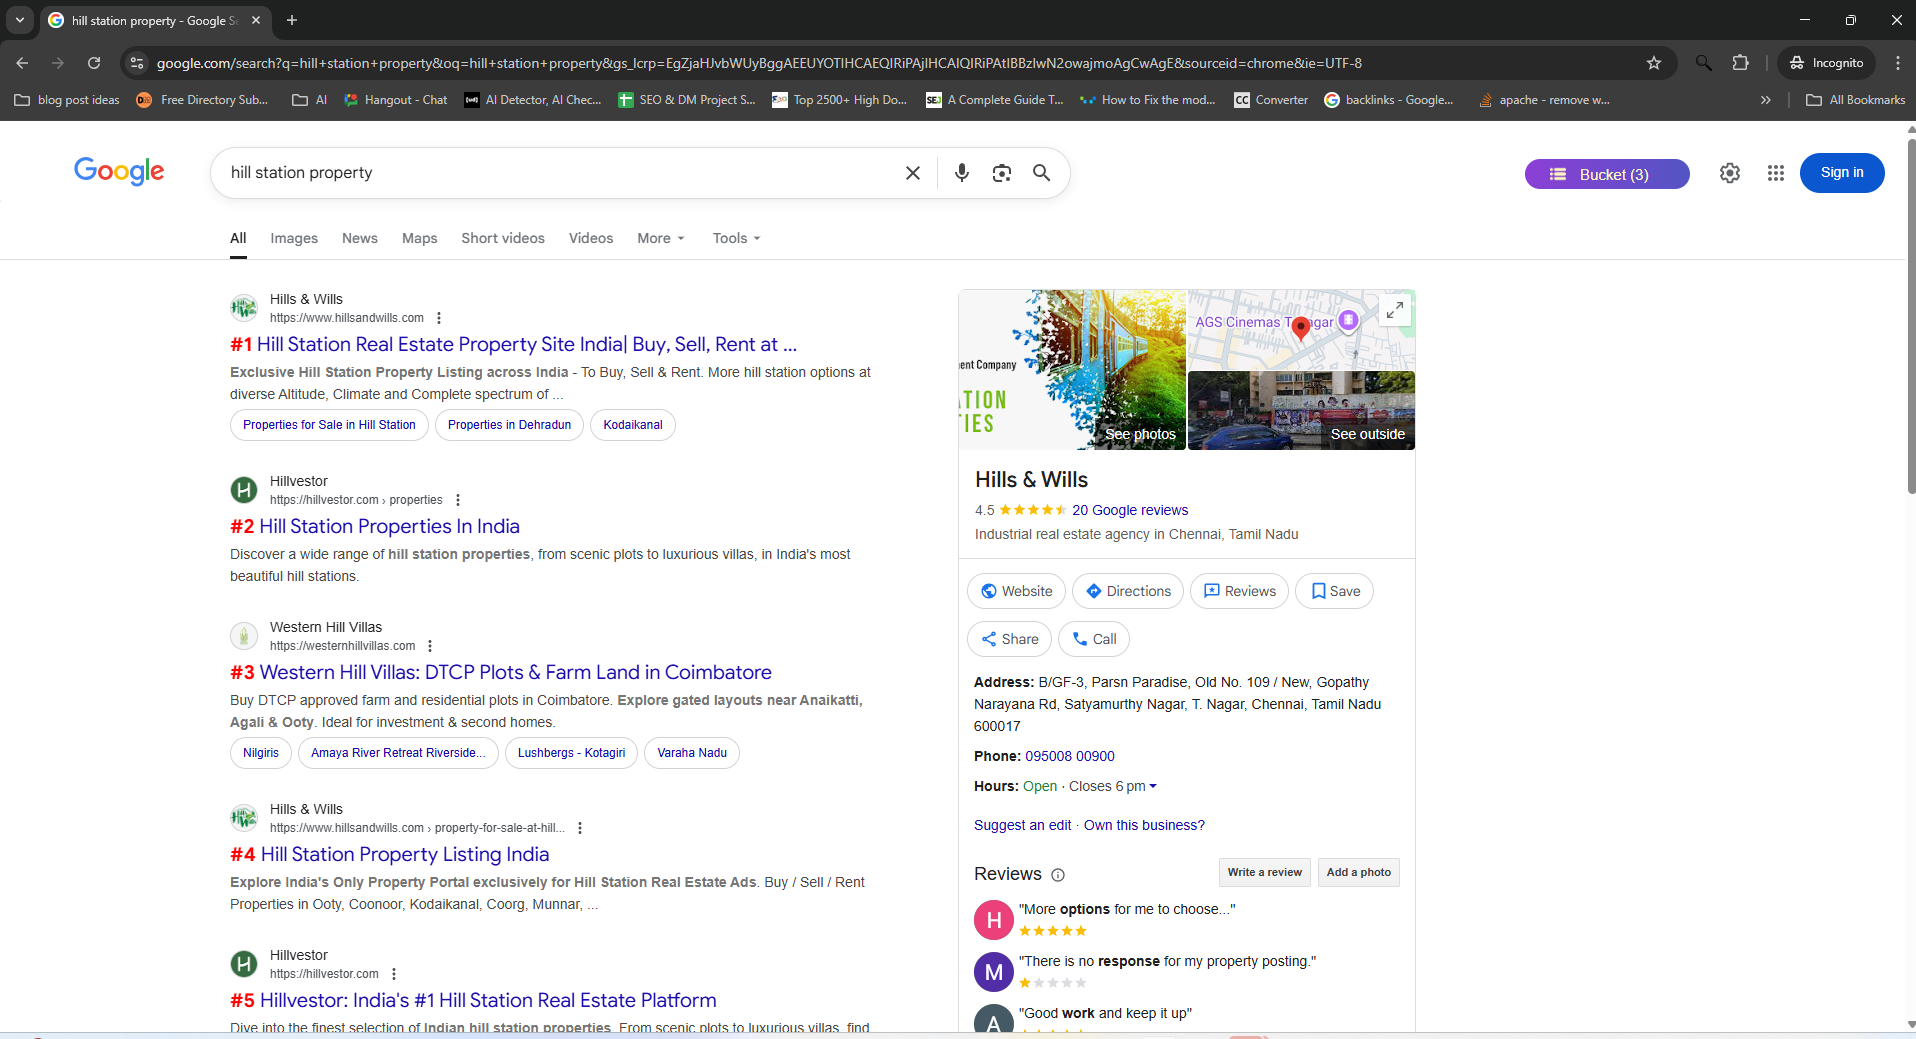Show hidden bookmarks overflow chevron
Screen dimensions: 1916x1039
tap(1765, 100)
